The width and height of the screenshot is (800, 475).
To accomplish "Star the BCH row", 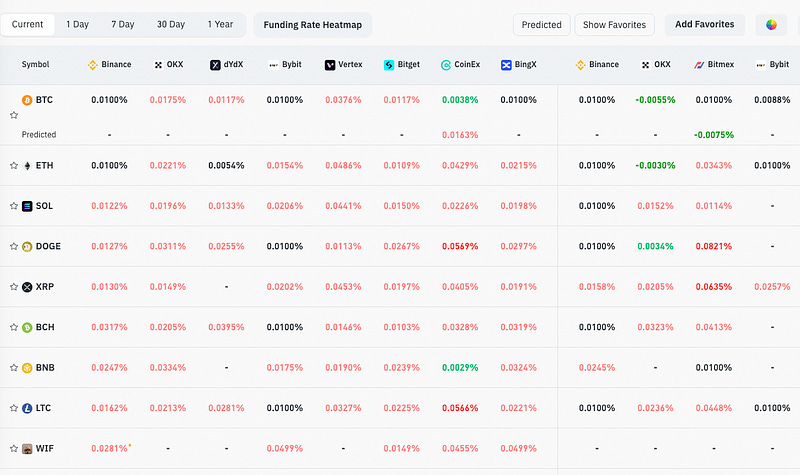I will pyautogui.click(x=14, y=327).
